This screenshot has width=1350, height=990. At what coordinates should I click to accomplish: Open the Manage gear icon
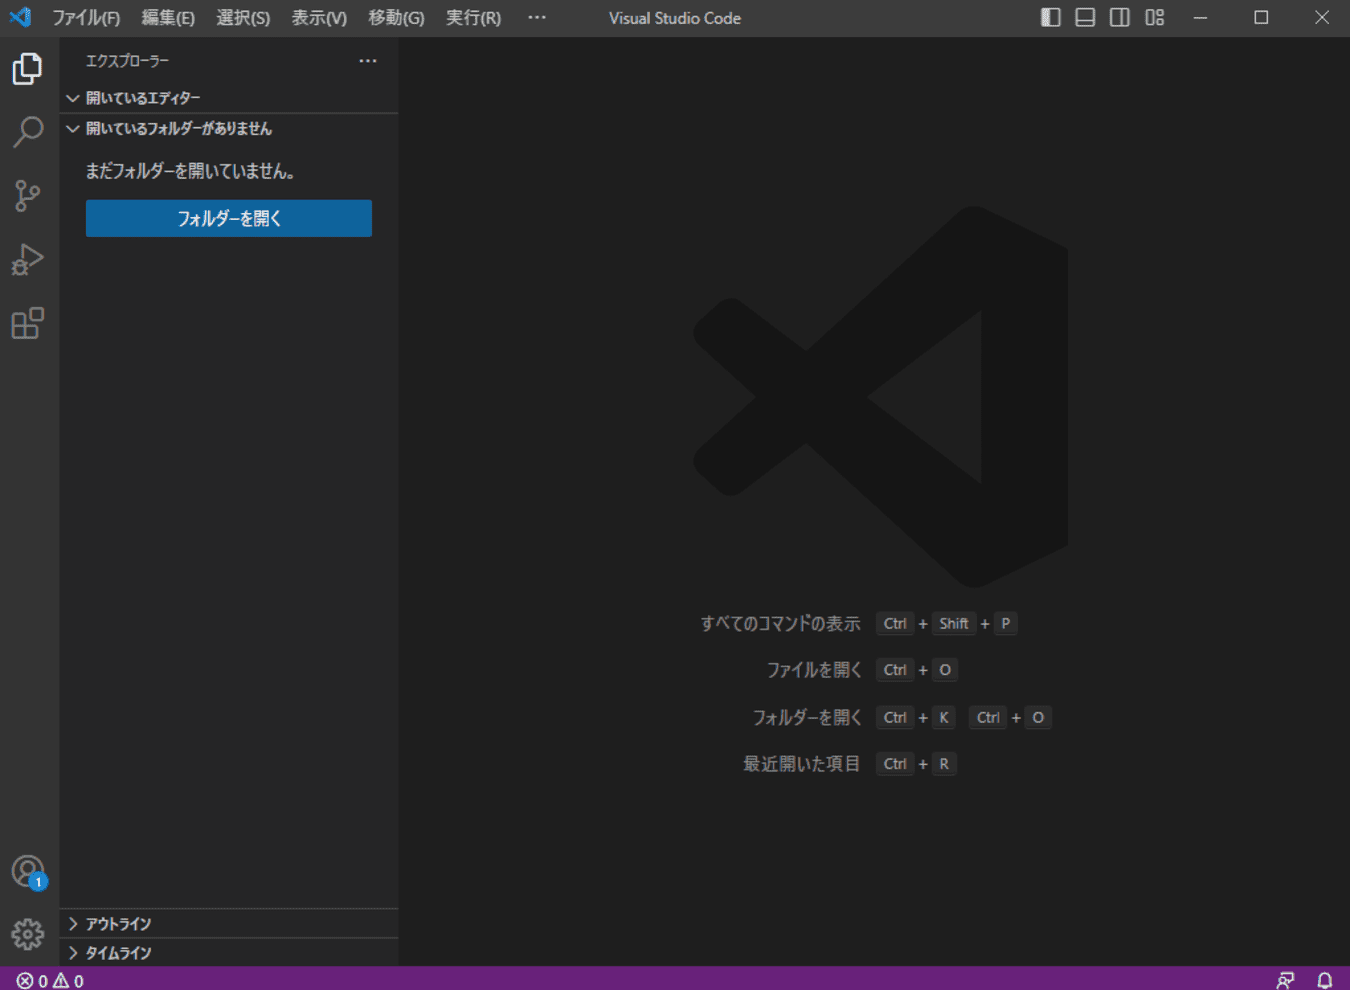[x=28, y=934]
